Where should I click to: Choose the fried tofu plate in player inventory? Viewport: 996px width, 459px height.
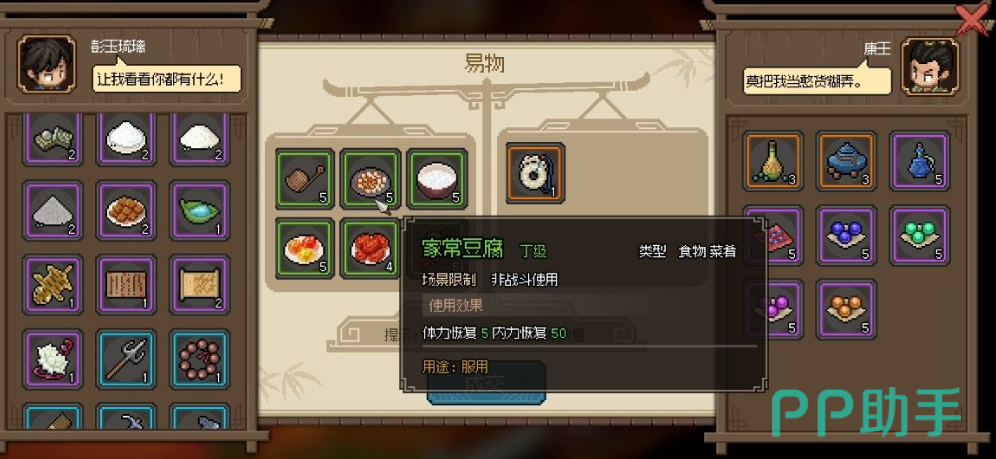[x=126, y=210]
